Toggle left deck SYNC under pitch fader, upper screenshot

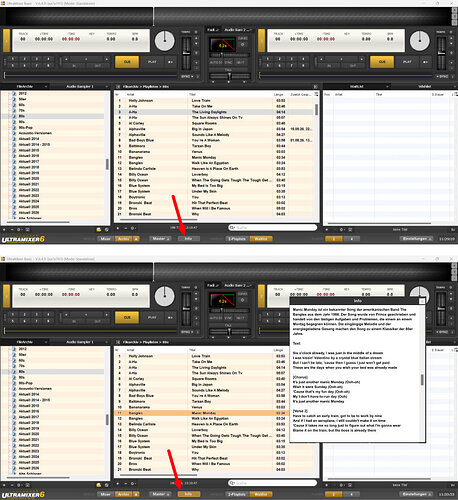(x=186, y=76)
